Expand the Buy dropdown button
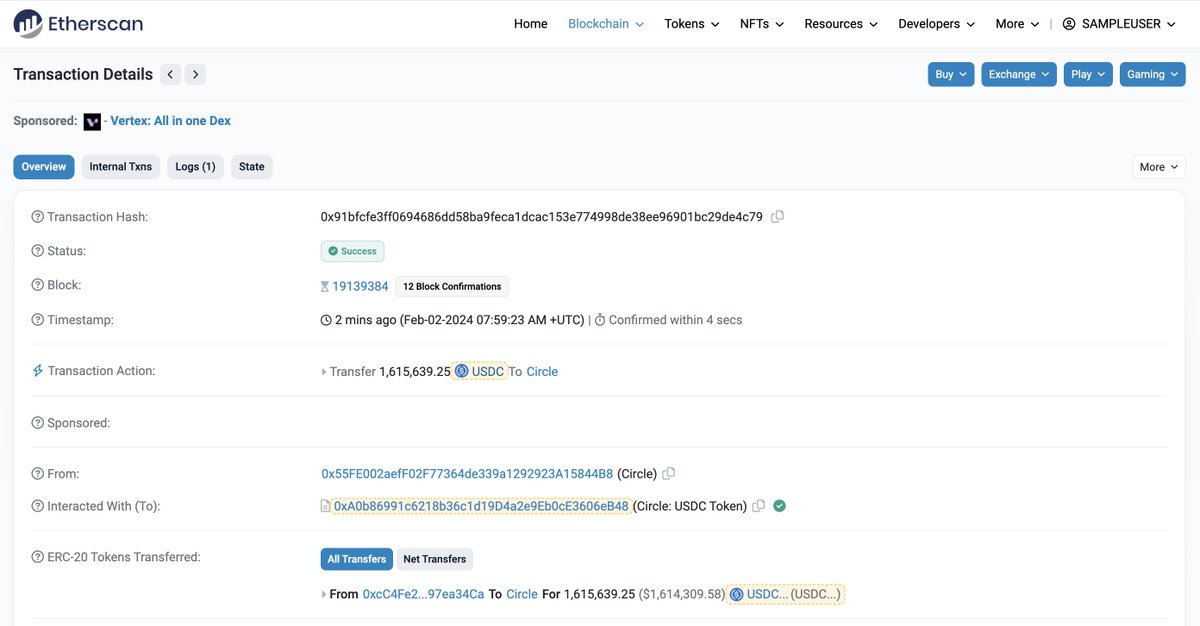The image size is (1200, 626). (x=951, y=74)
